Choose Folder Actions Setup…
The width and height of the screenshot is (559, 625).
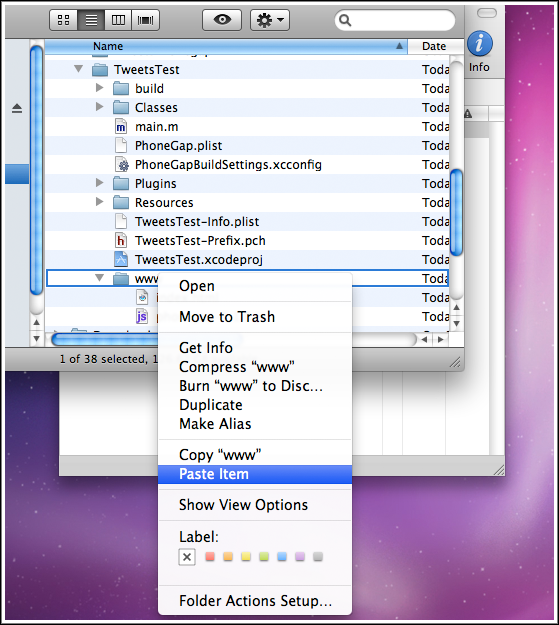point(255,601)
